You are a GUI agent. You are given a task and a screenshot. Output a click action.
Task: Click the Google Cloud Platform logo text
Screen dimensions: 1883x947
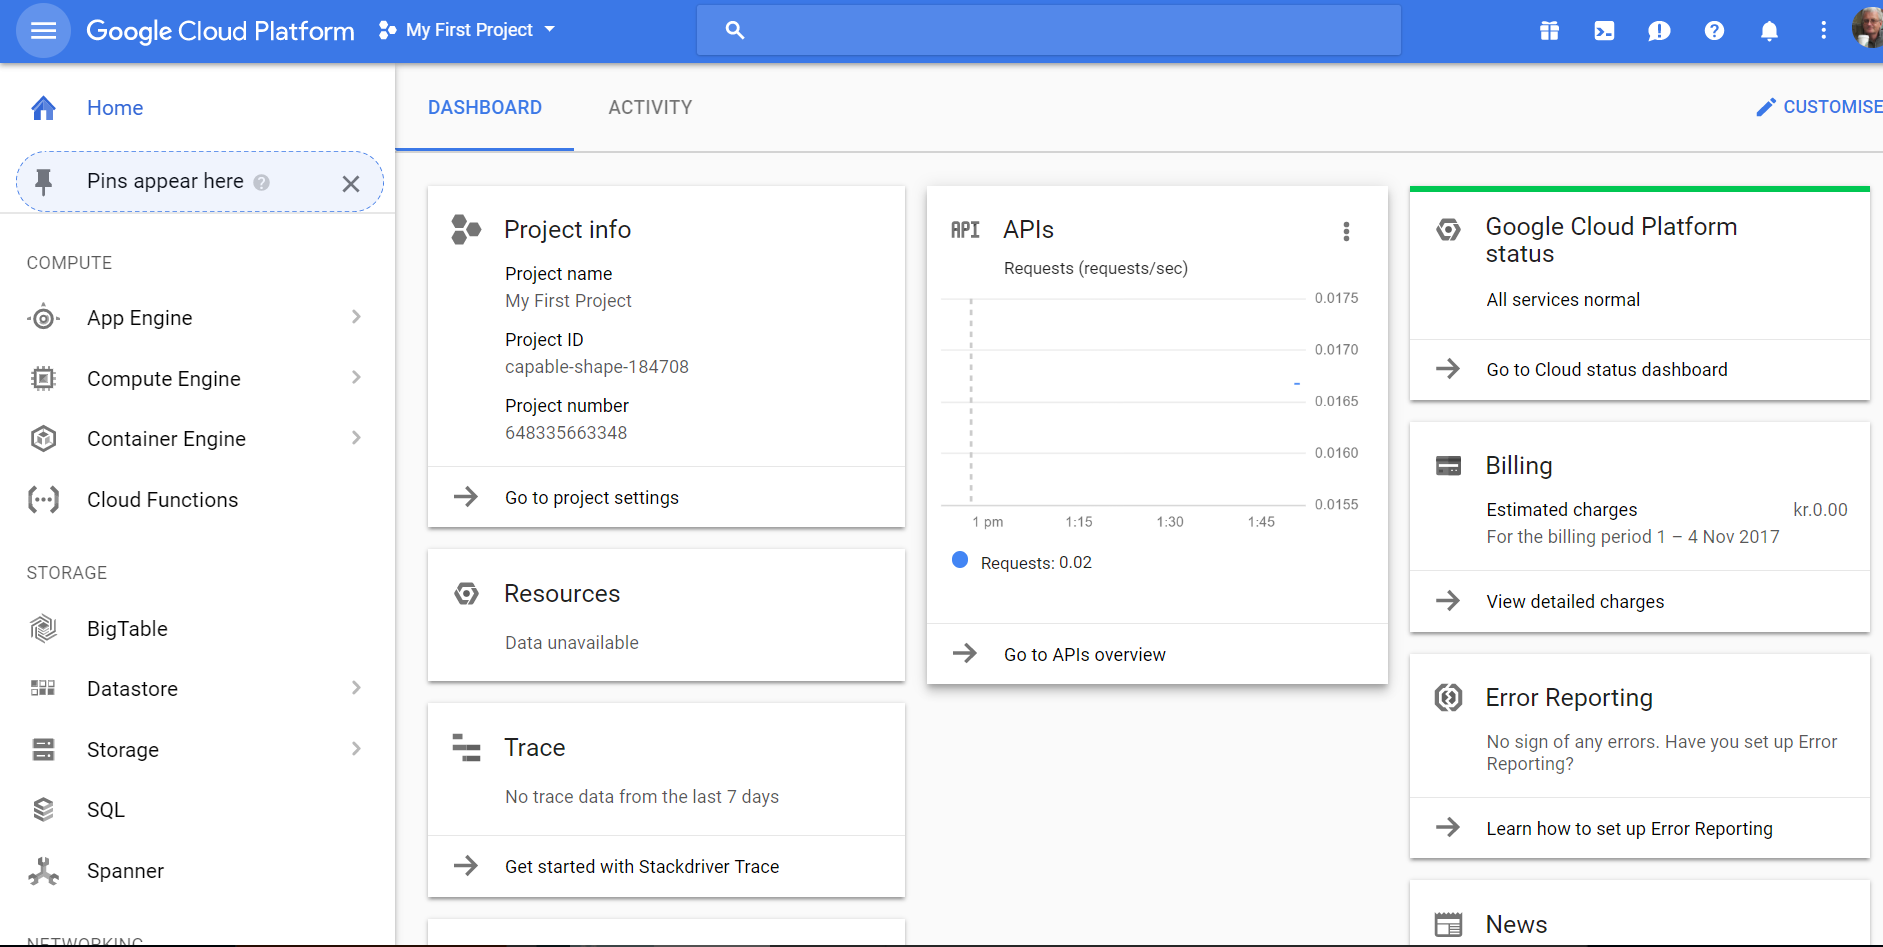click(x=220, y=31)
